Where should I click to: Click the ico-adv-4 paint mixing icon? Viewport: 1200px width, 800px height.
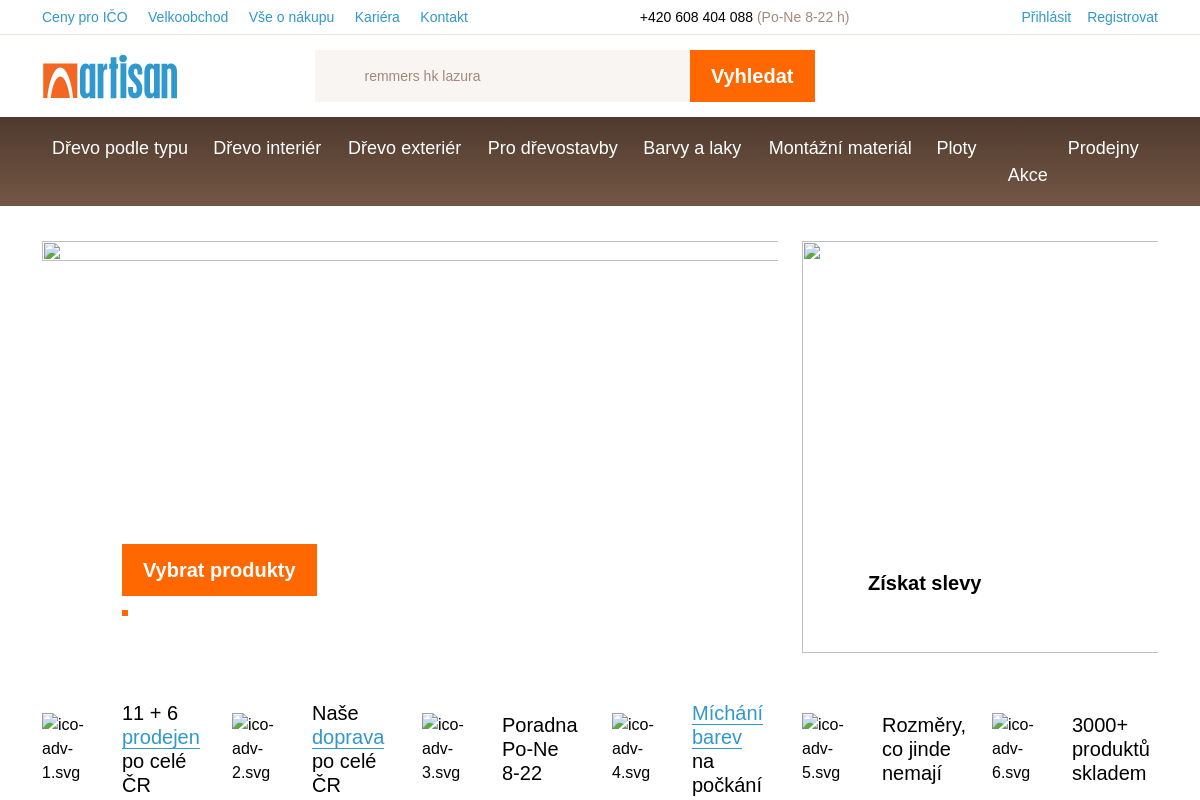coord(632,748)
